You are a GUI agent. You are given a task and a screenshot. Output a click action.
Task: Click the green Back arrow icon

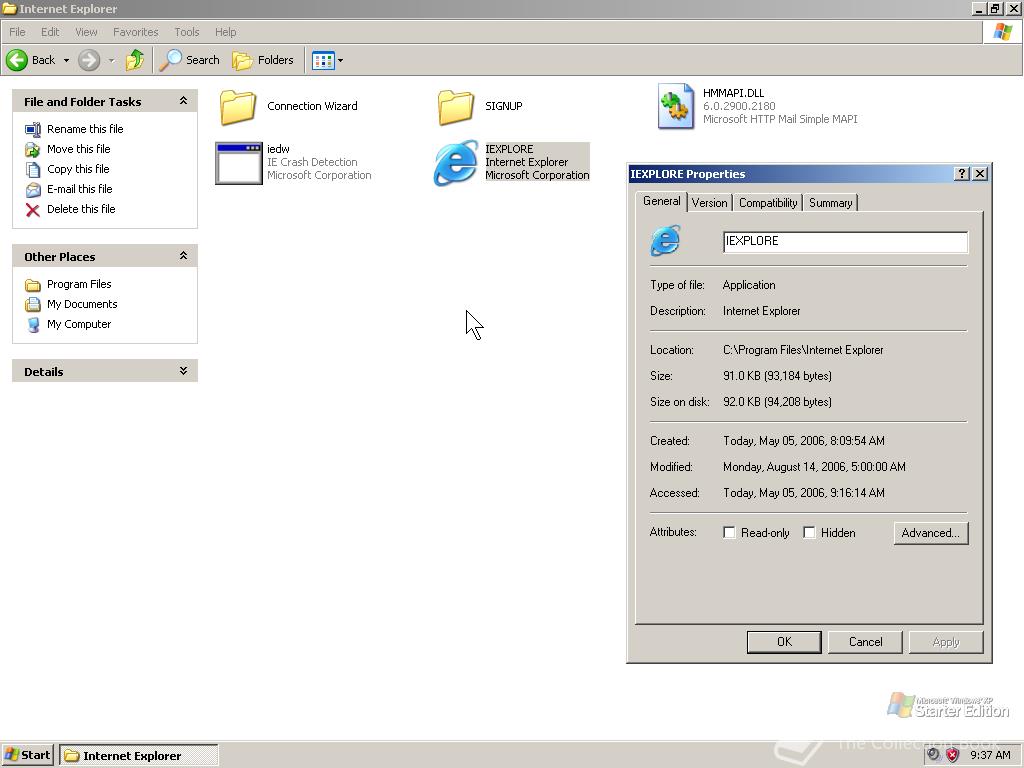[17, 60]
